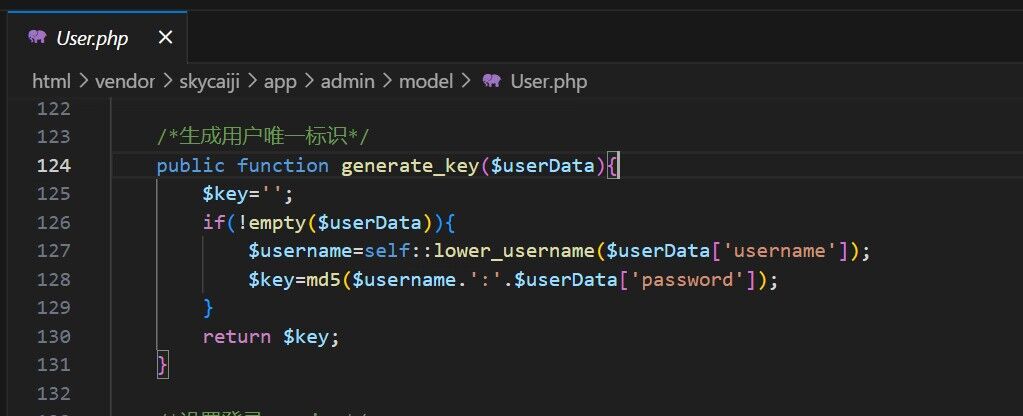Open the html breadcrumb folder
This screenshot has width=1023, height=416.
[x=51, y=81]
